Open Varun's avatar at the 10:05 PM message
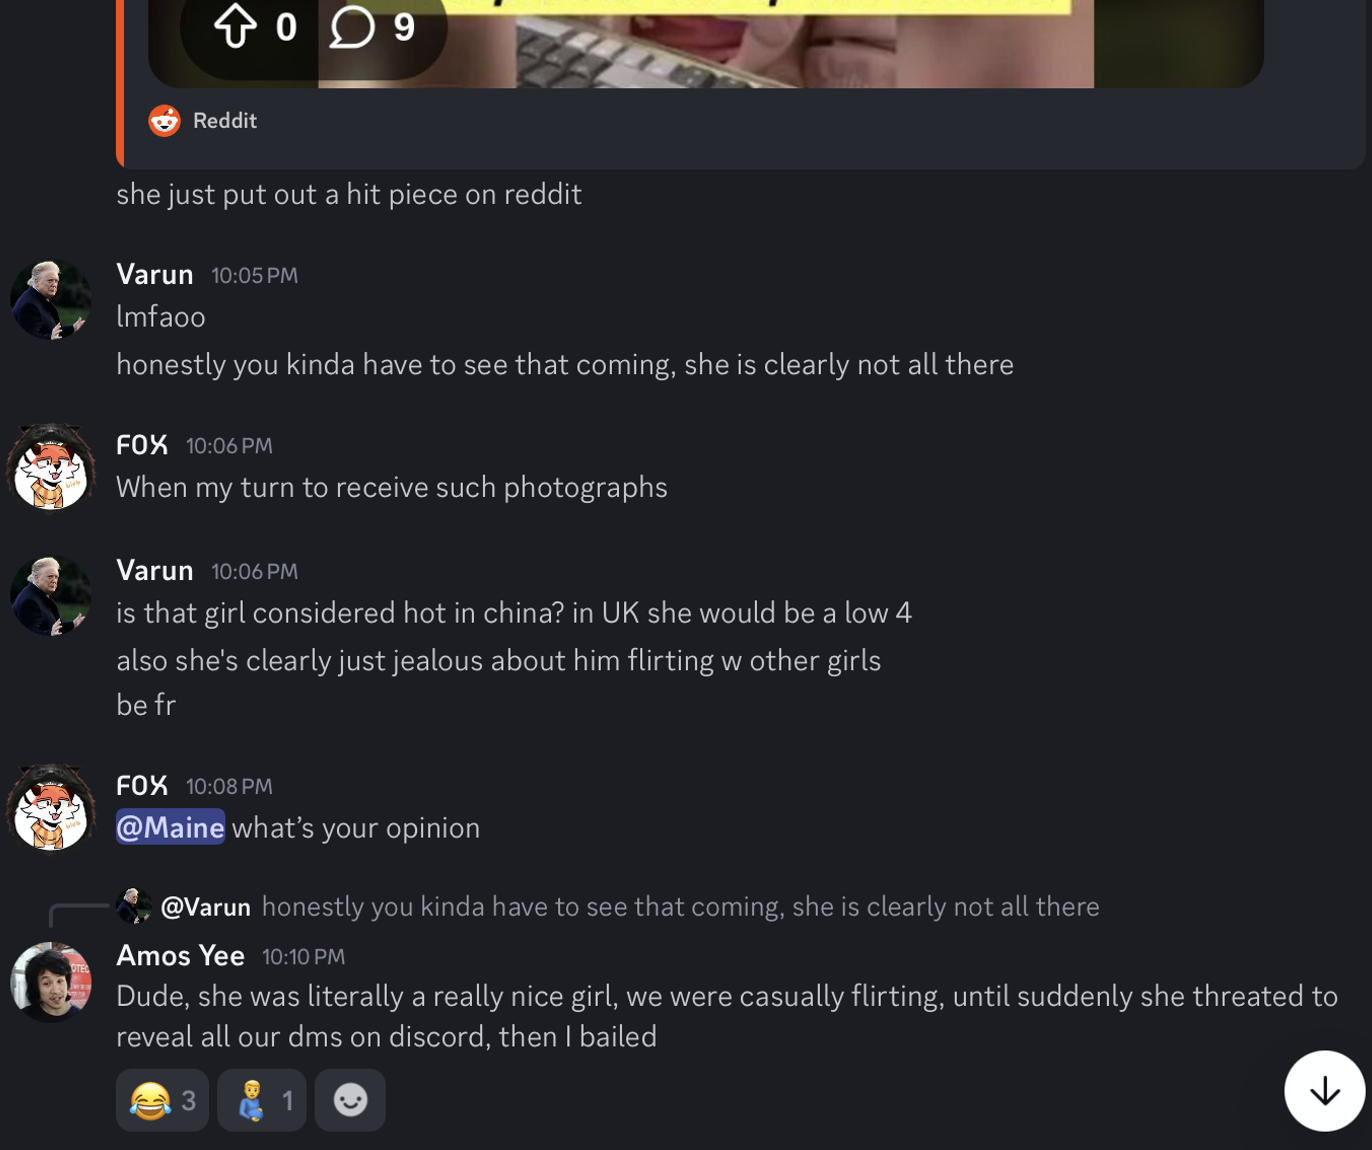 point(51,299)
